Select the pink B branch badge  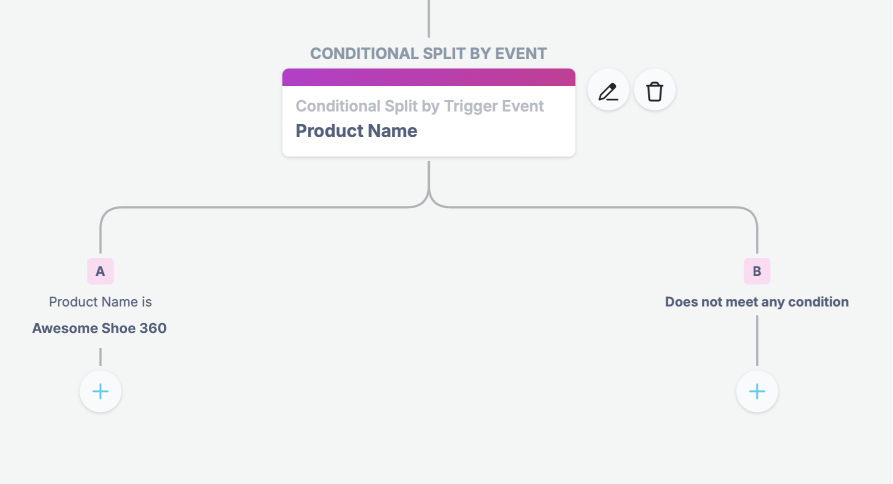pyautogui.click(x=757, y=271)
